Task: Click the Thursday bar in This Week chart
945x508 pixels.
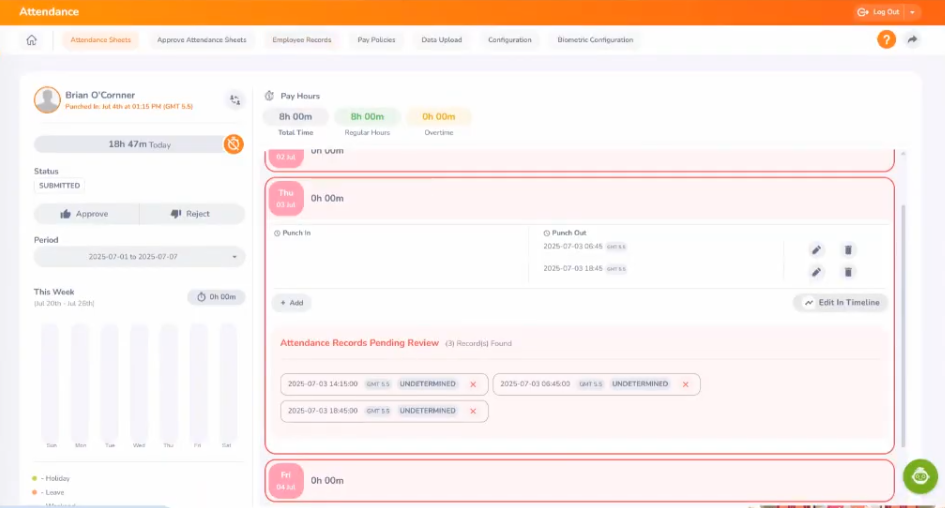Action: point(169,380)
